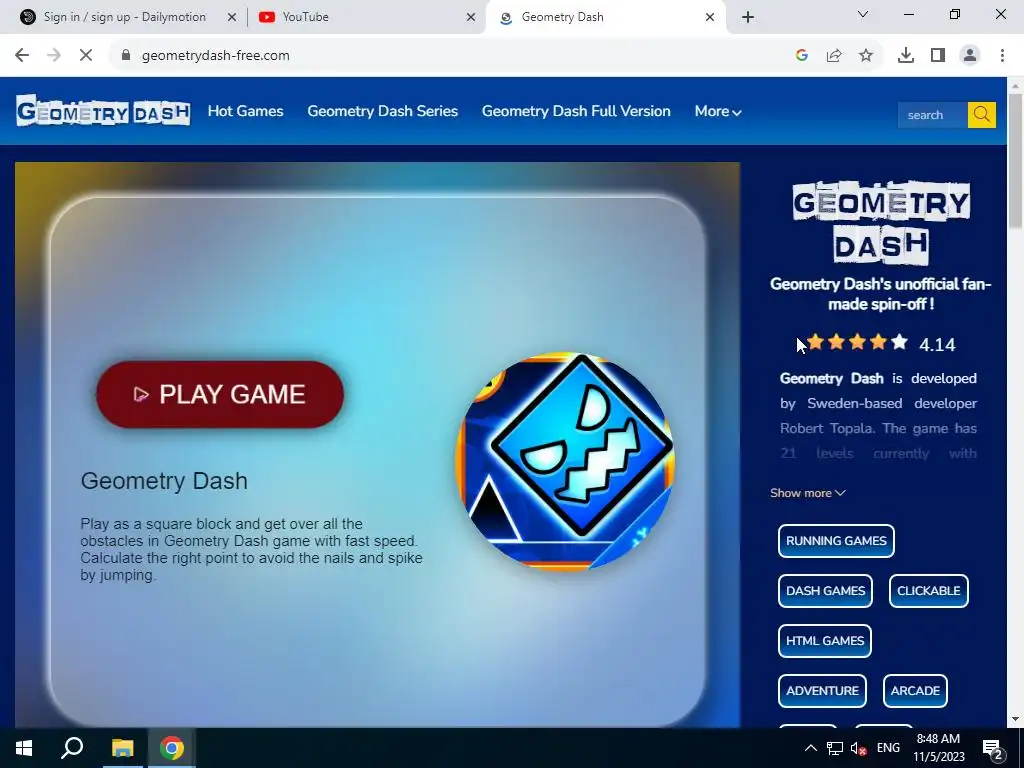Close the Dailymotion tab

coord(232,18)
